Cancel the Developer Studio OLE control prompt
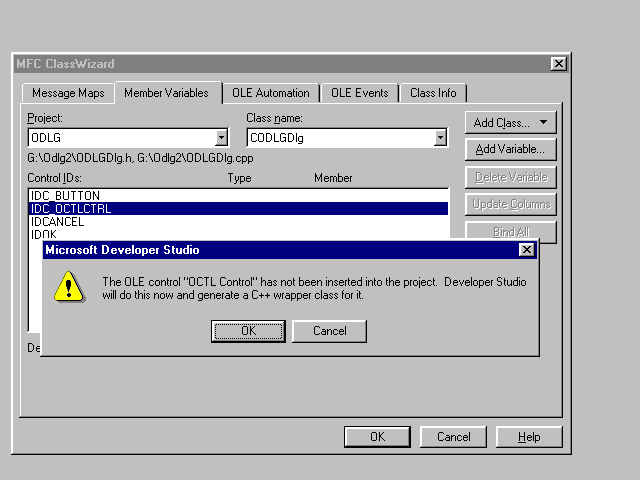This screenshot has height=480, width=640. tap(329, 331)
